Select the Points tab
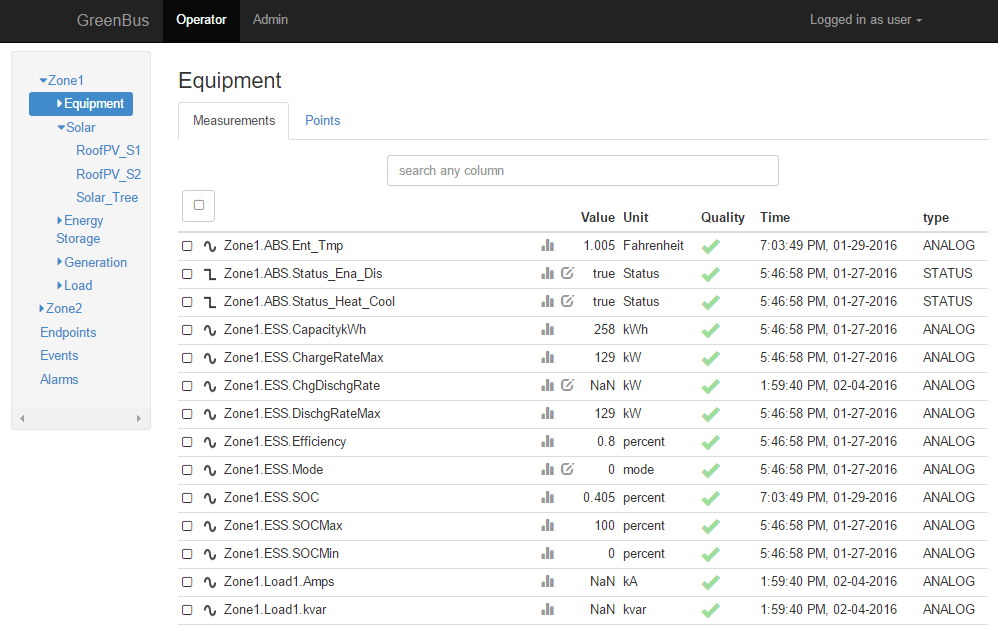This screenshot has width=998, height=631. coord(323,121)
